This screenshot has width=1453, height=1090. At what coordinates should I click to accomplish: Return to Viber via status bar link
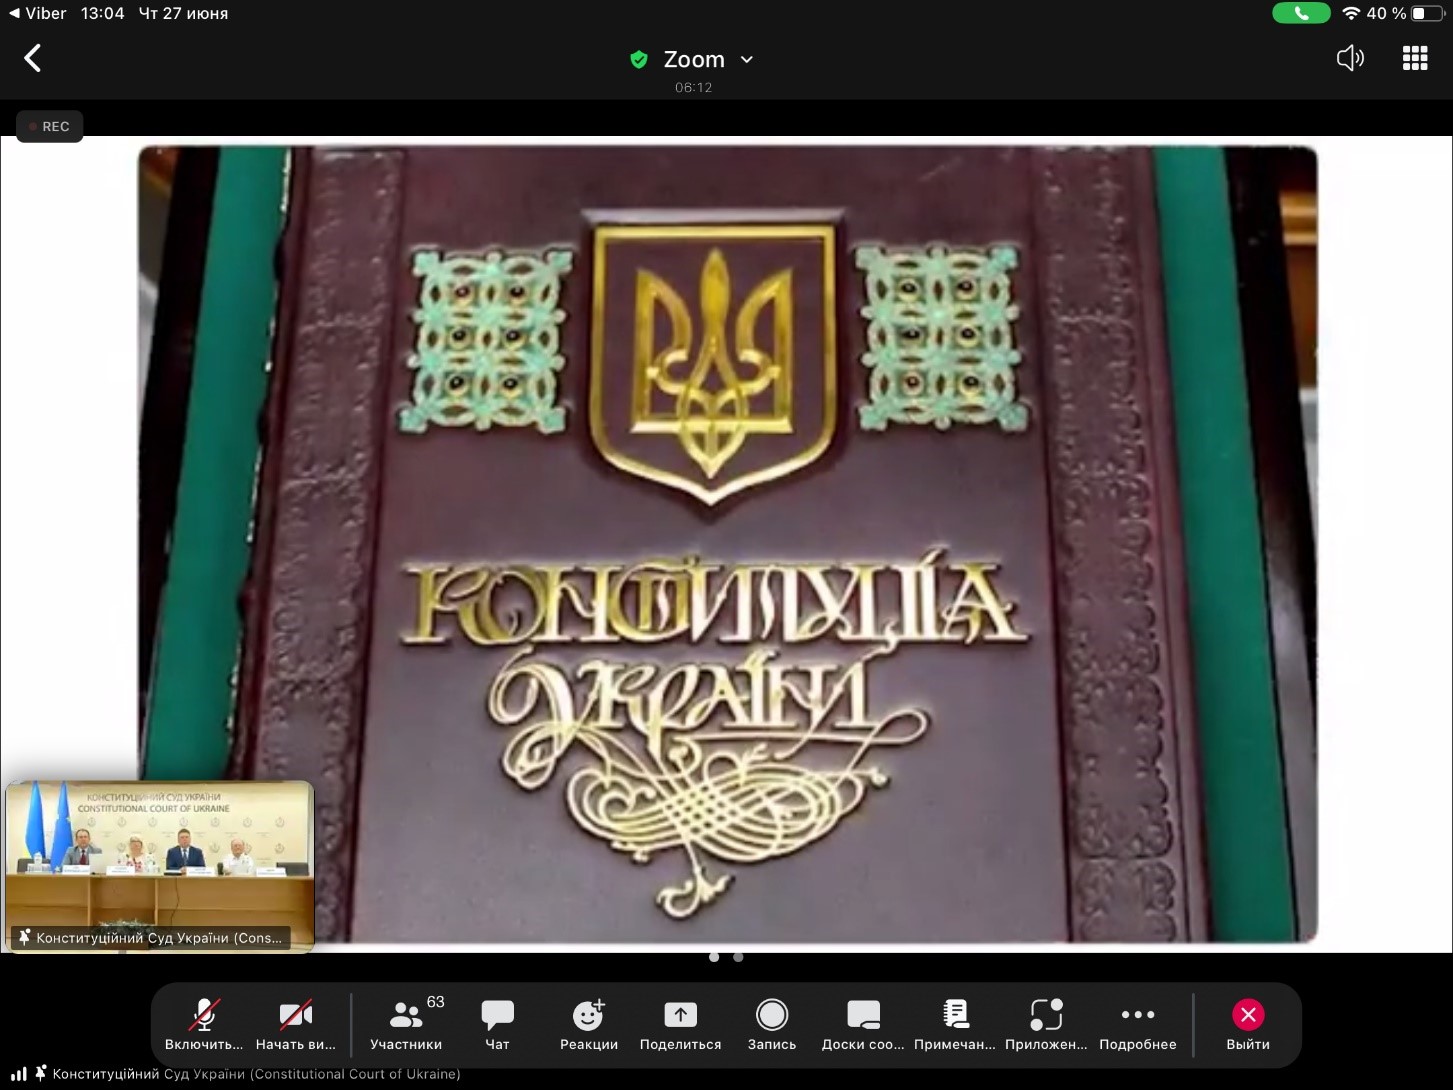[x=37, y=13]
